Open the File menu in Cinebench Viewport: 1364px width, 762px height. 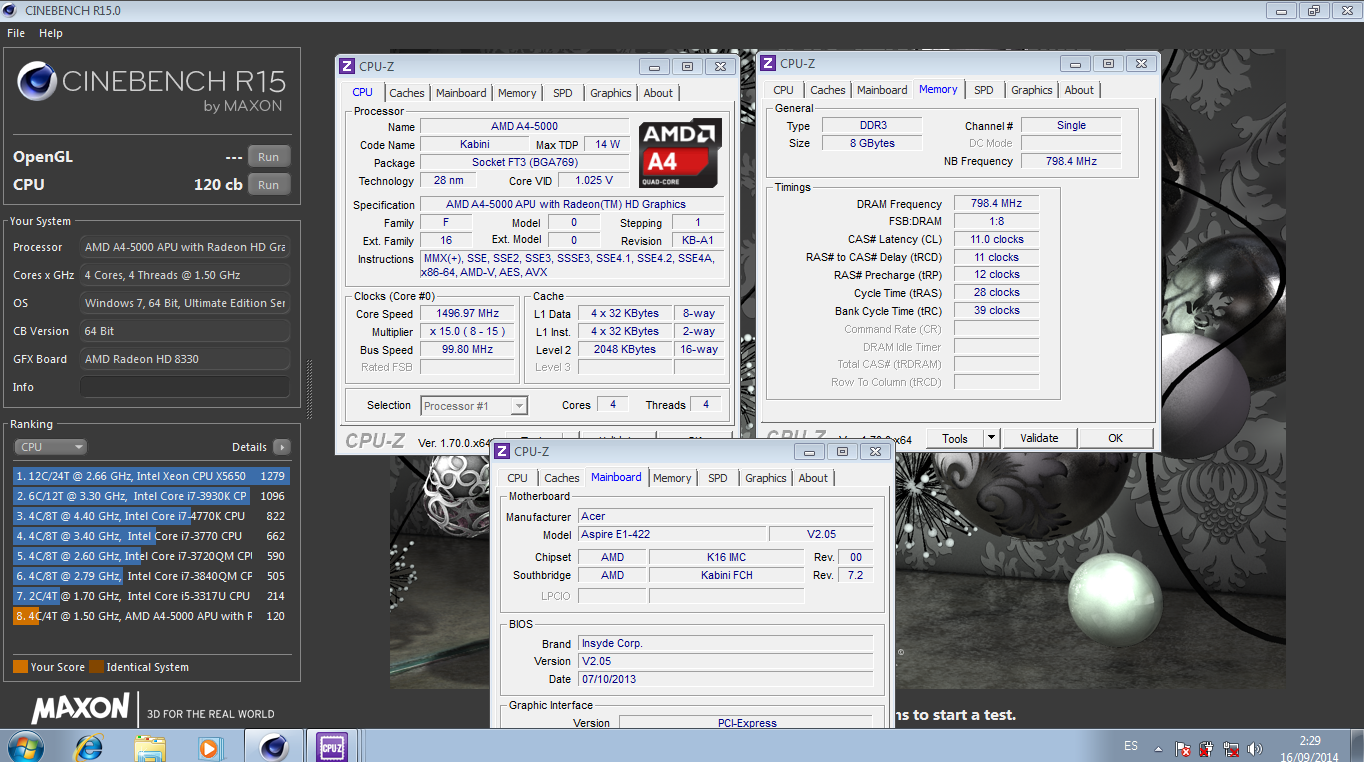(x=16, y=33)
